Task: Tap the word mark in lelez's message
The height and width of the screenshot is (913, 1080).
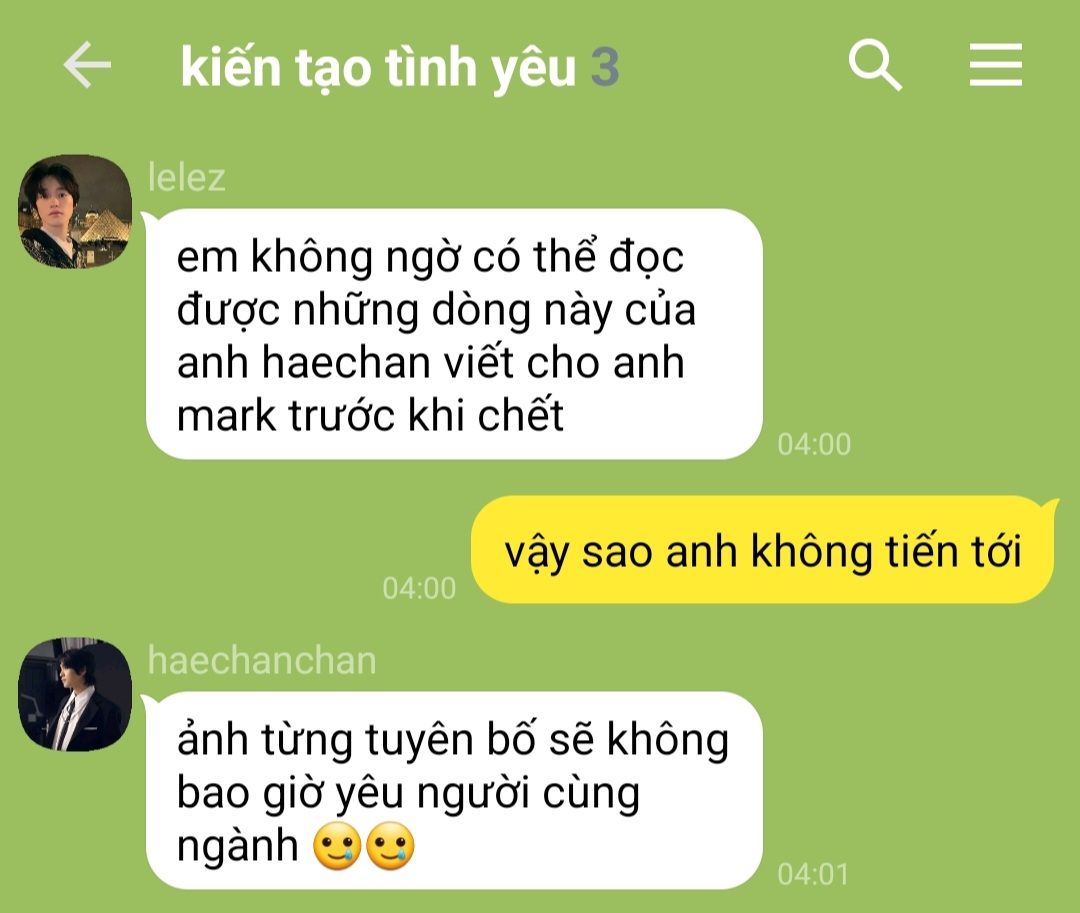Action: [x=226, y=415]
